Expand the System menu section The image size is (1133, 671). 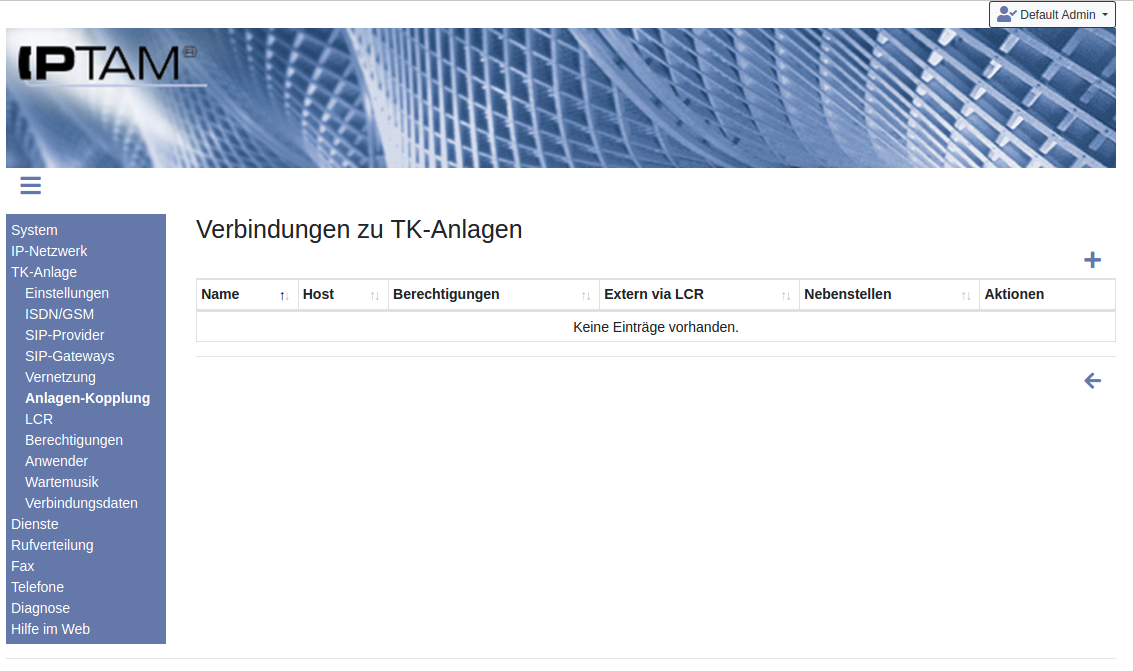tap(34, 230)
